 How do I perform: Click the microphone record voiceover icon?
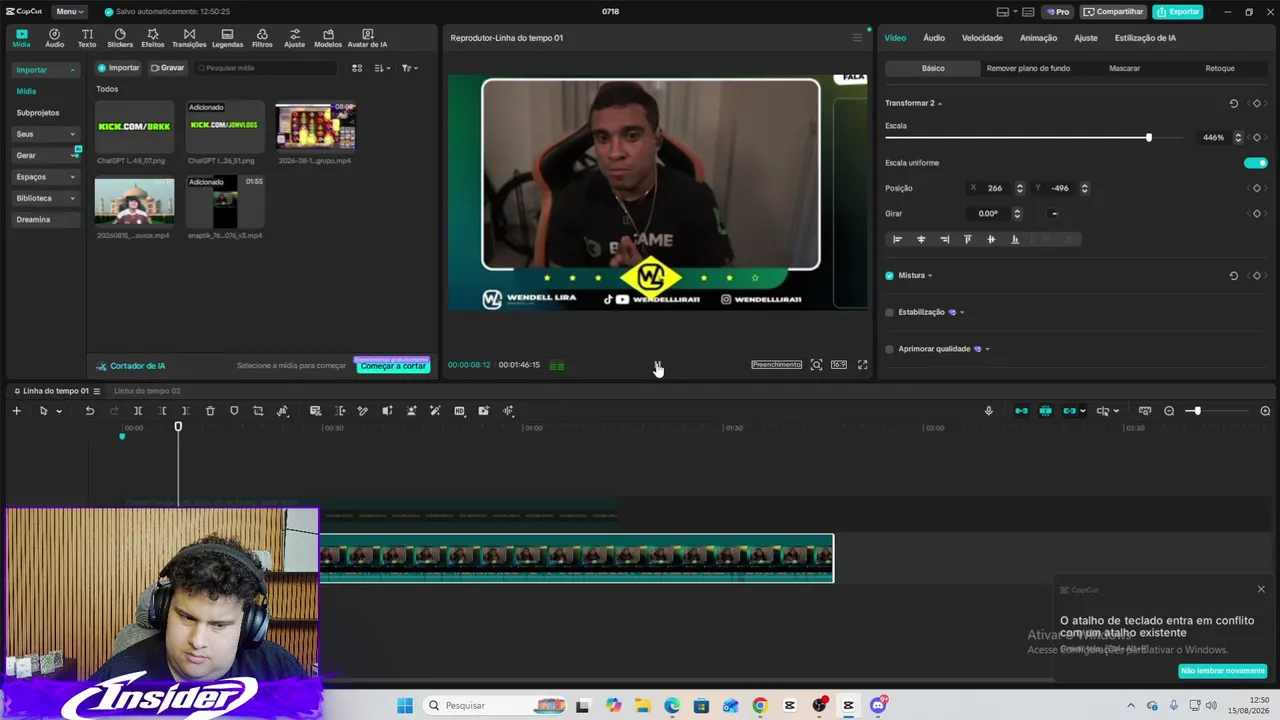pos(989,411)
